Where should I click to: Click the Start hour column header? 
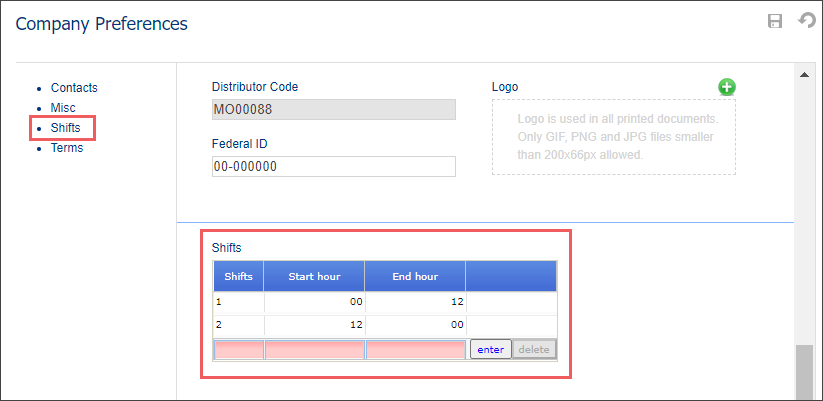tap(314, 276)
